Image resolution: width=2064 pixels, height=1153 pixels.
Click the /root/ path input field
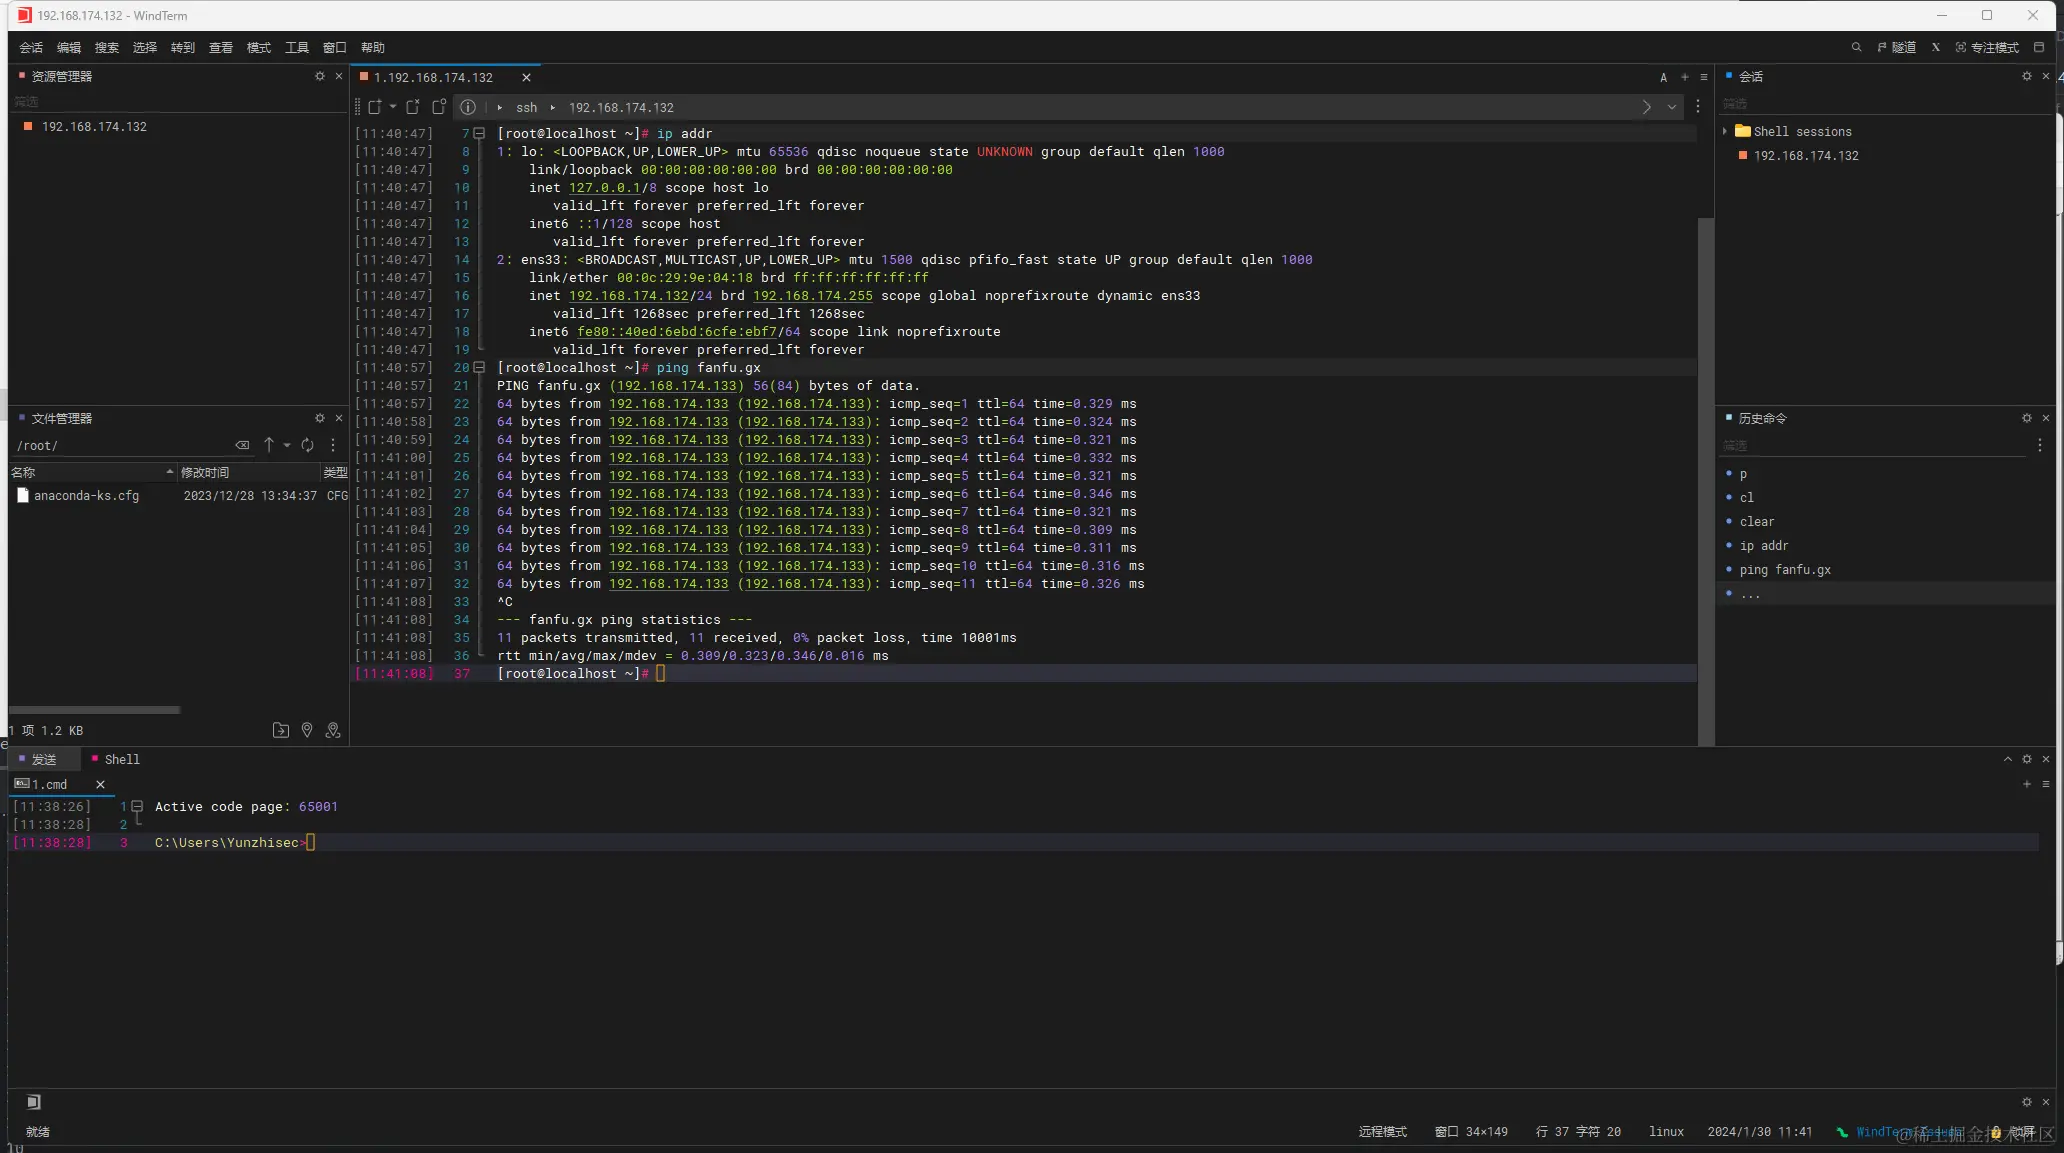(x=122, y=446)
